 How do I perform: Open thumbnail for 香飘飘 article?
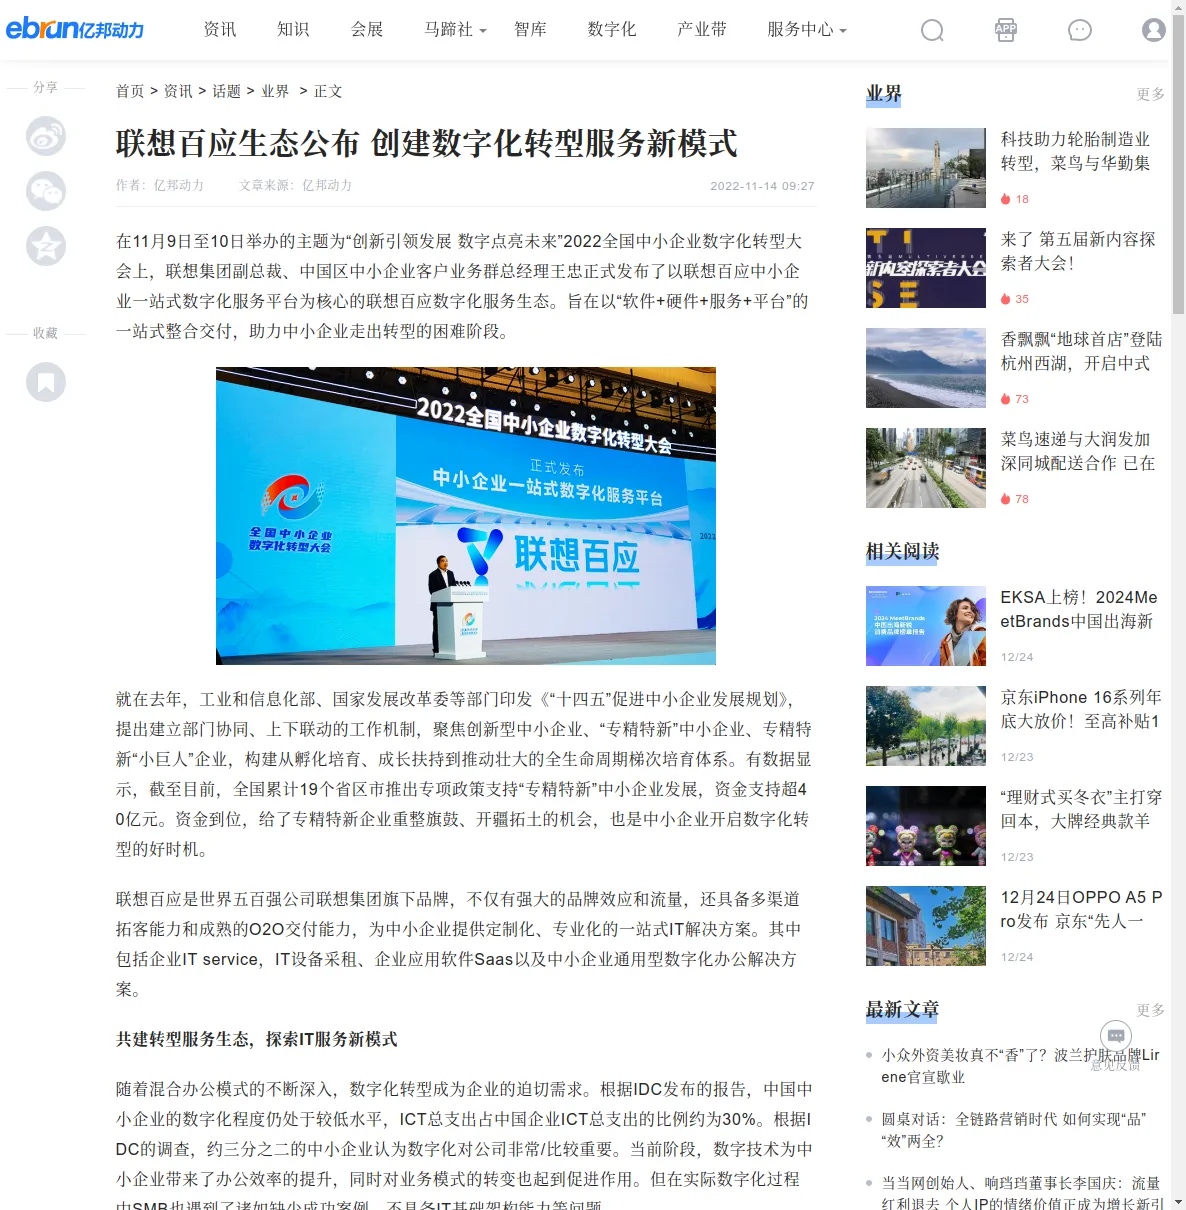point(926,368)
